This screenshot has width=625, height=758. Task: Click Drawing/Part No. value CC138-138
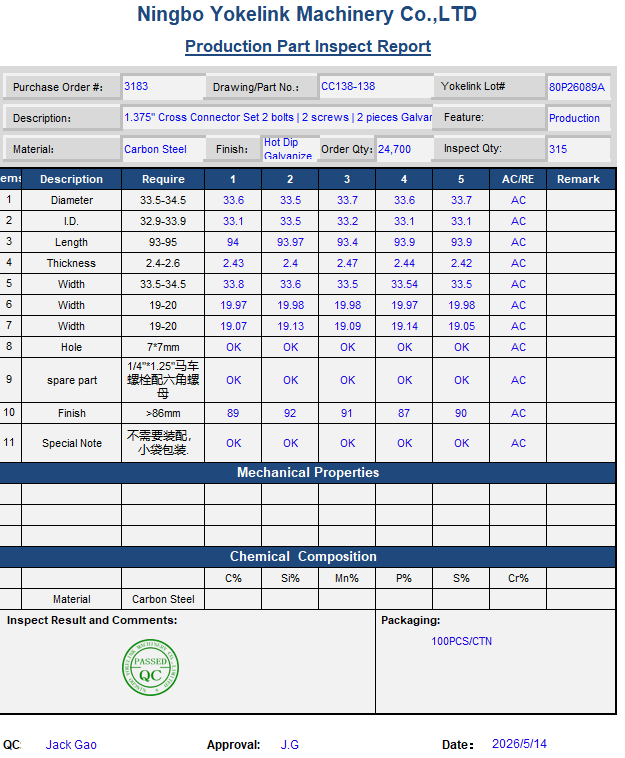tap(348, 87)
